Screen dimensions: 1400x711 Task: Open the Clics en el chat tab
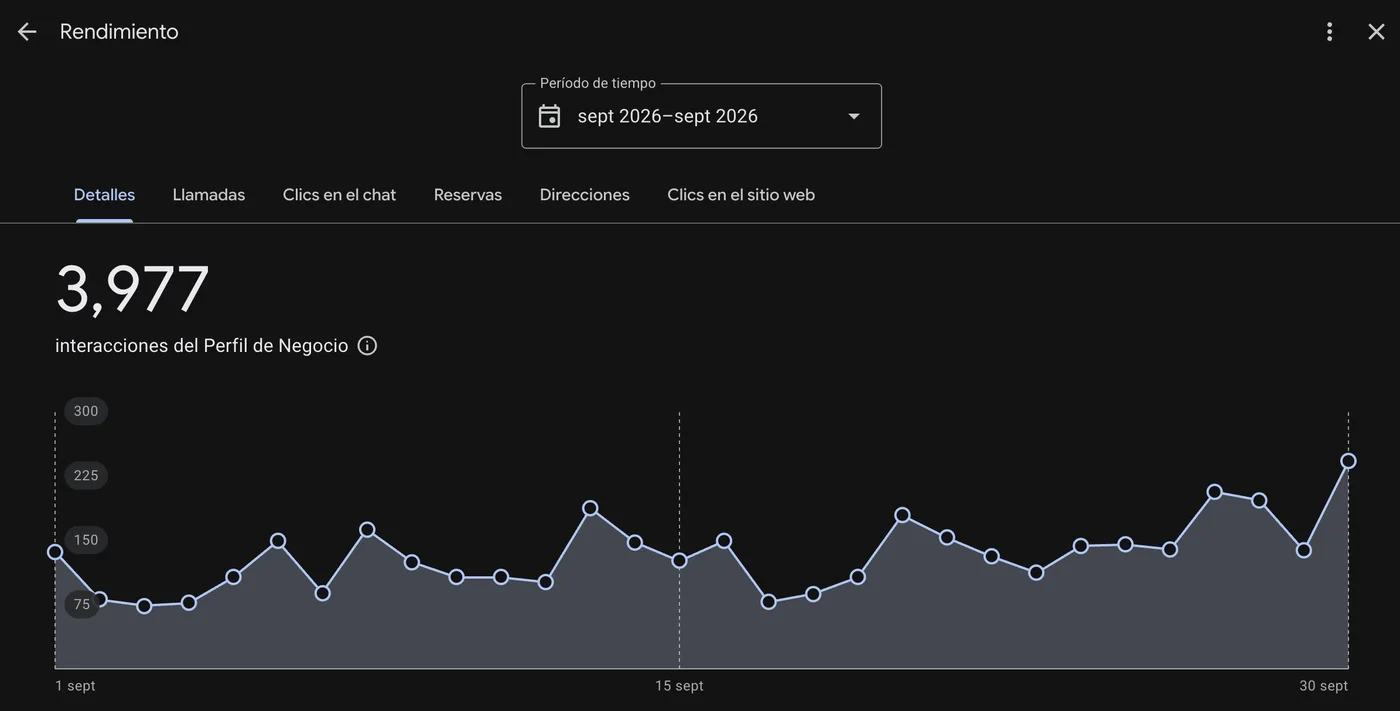pyautogui.click(x=340, y=195)
